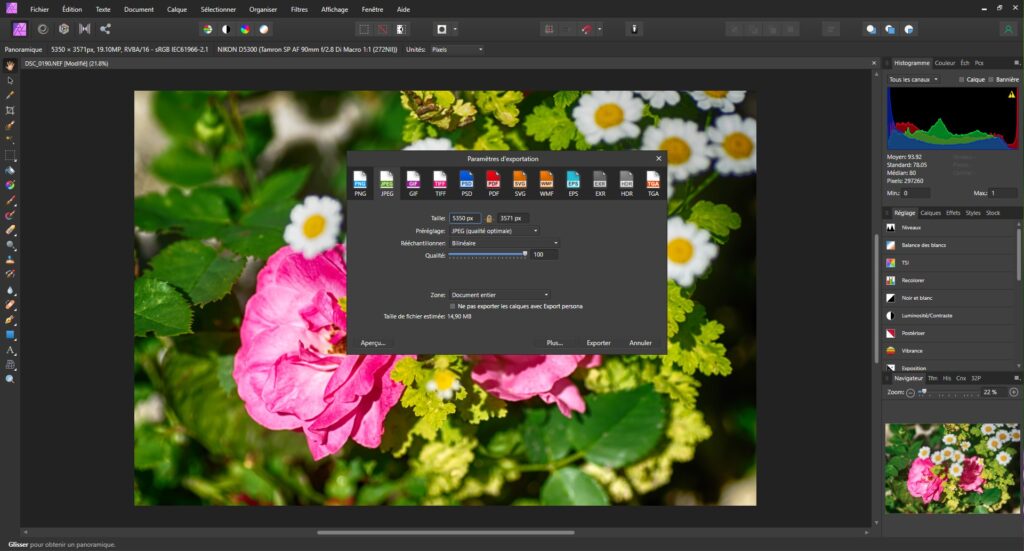Enable 'Ne pas exporter les calques' checkbox
Screen dimensions: 1024x551
453,306
